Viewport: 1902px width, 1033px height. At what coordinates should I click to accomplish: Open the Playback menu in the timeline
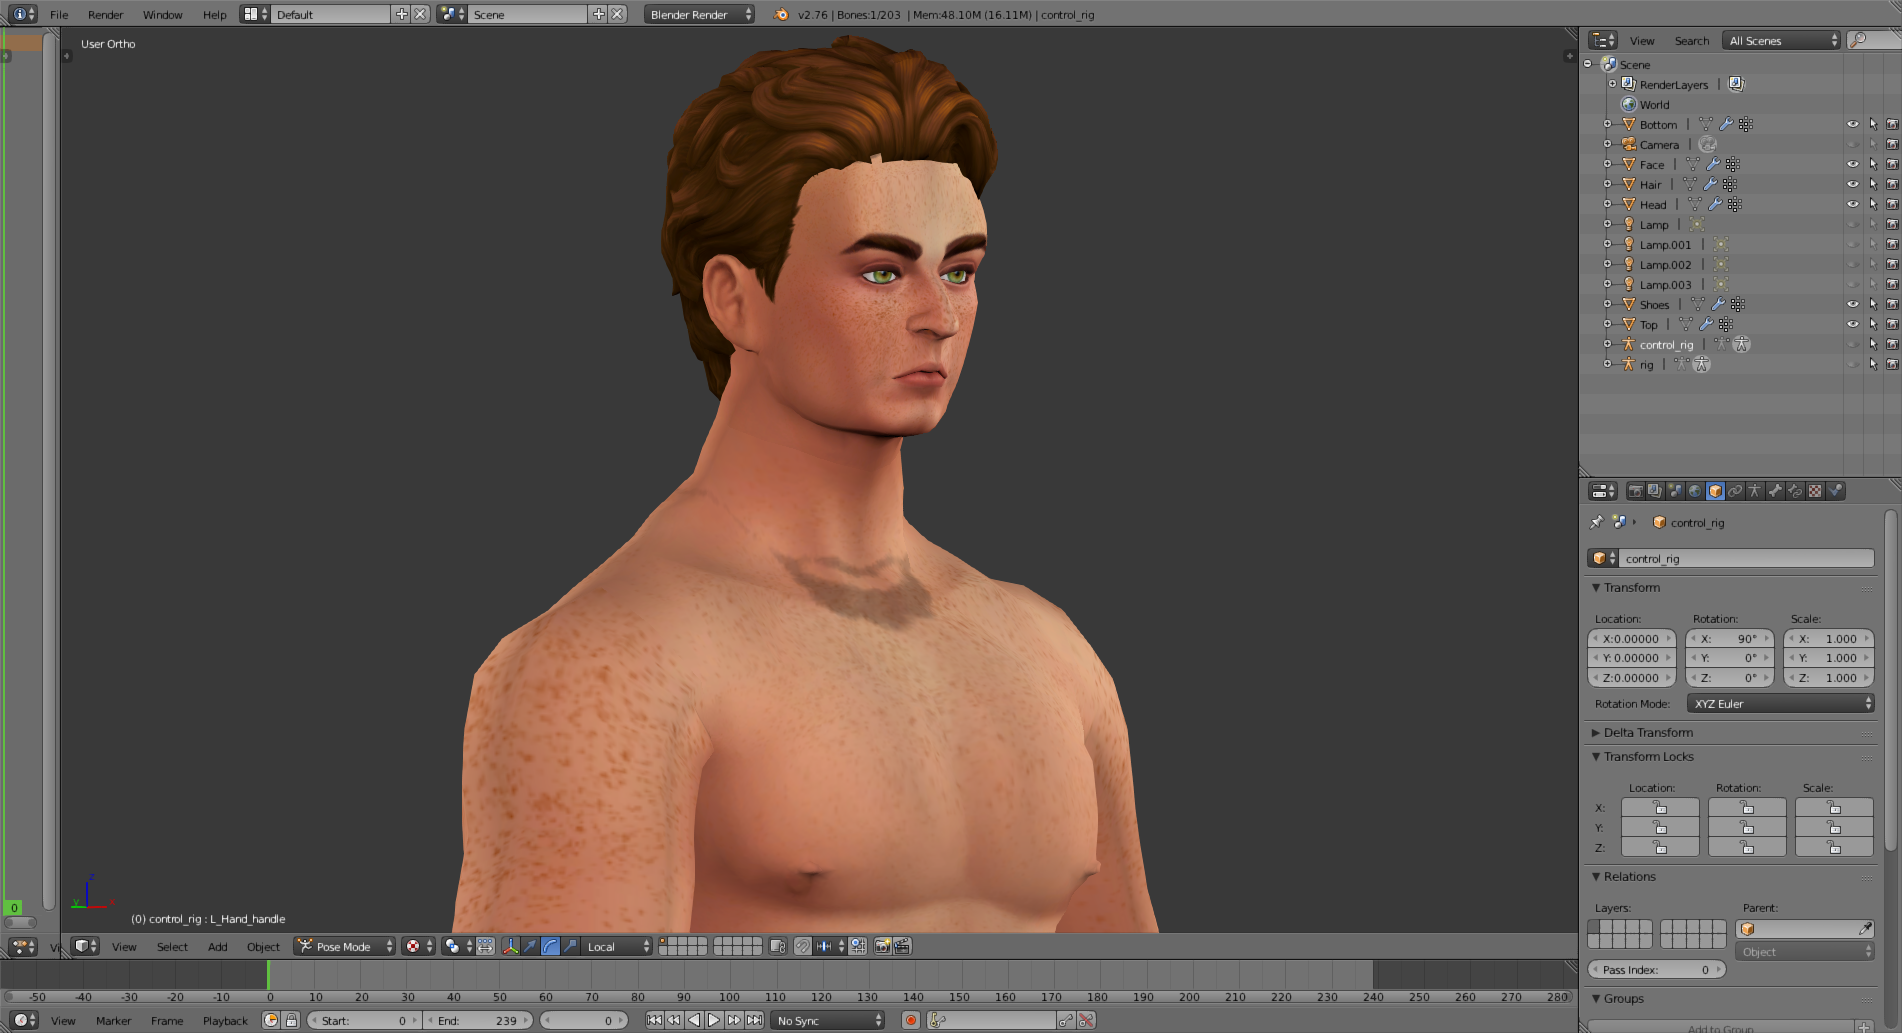click(225, 1021)
